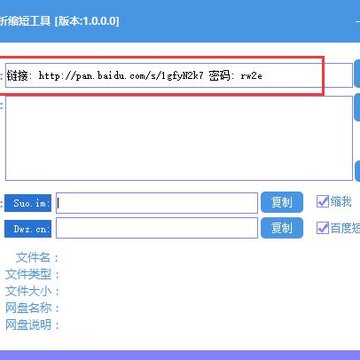This screenshot has width=360, height=360.
Task: Click the Suo.im label button
Action: tap(28, 203)
